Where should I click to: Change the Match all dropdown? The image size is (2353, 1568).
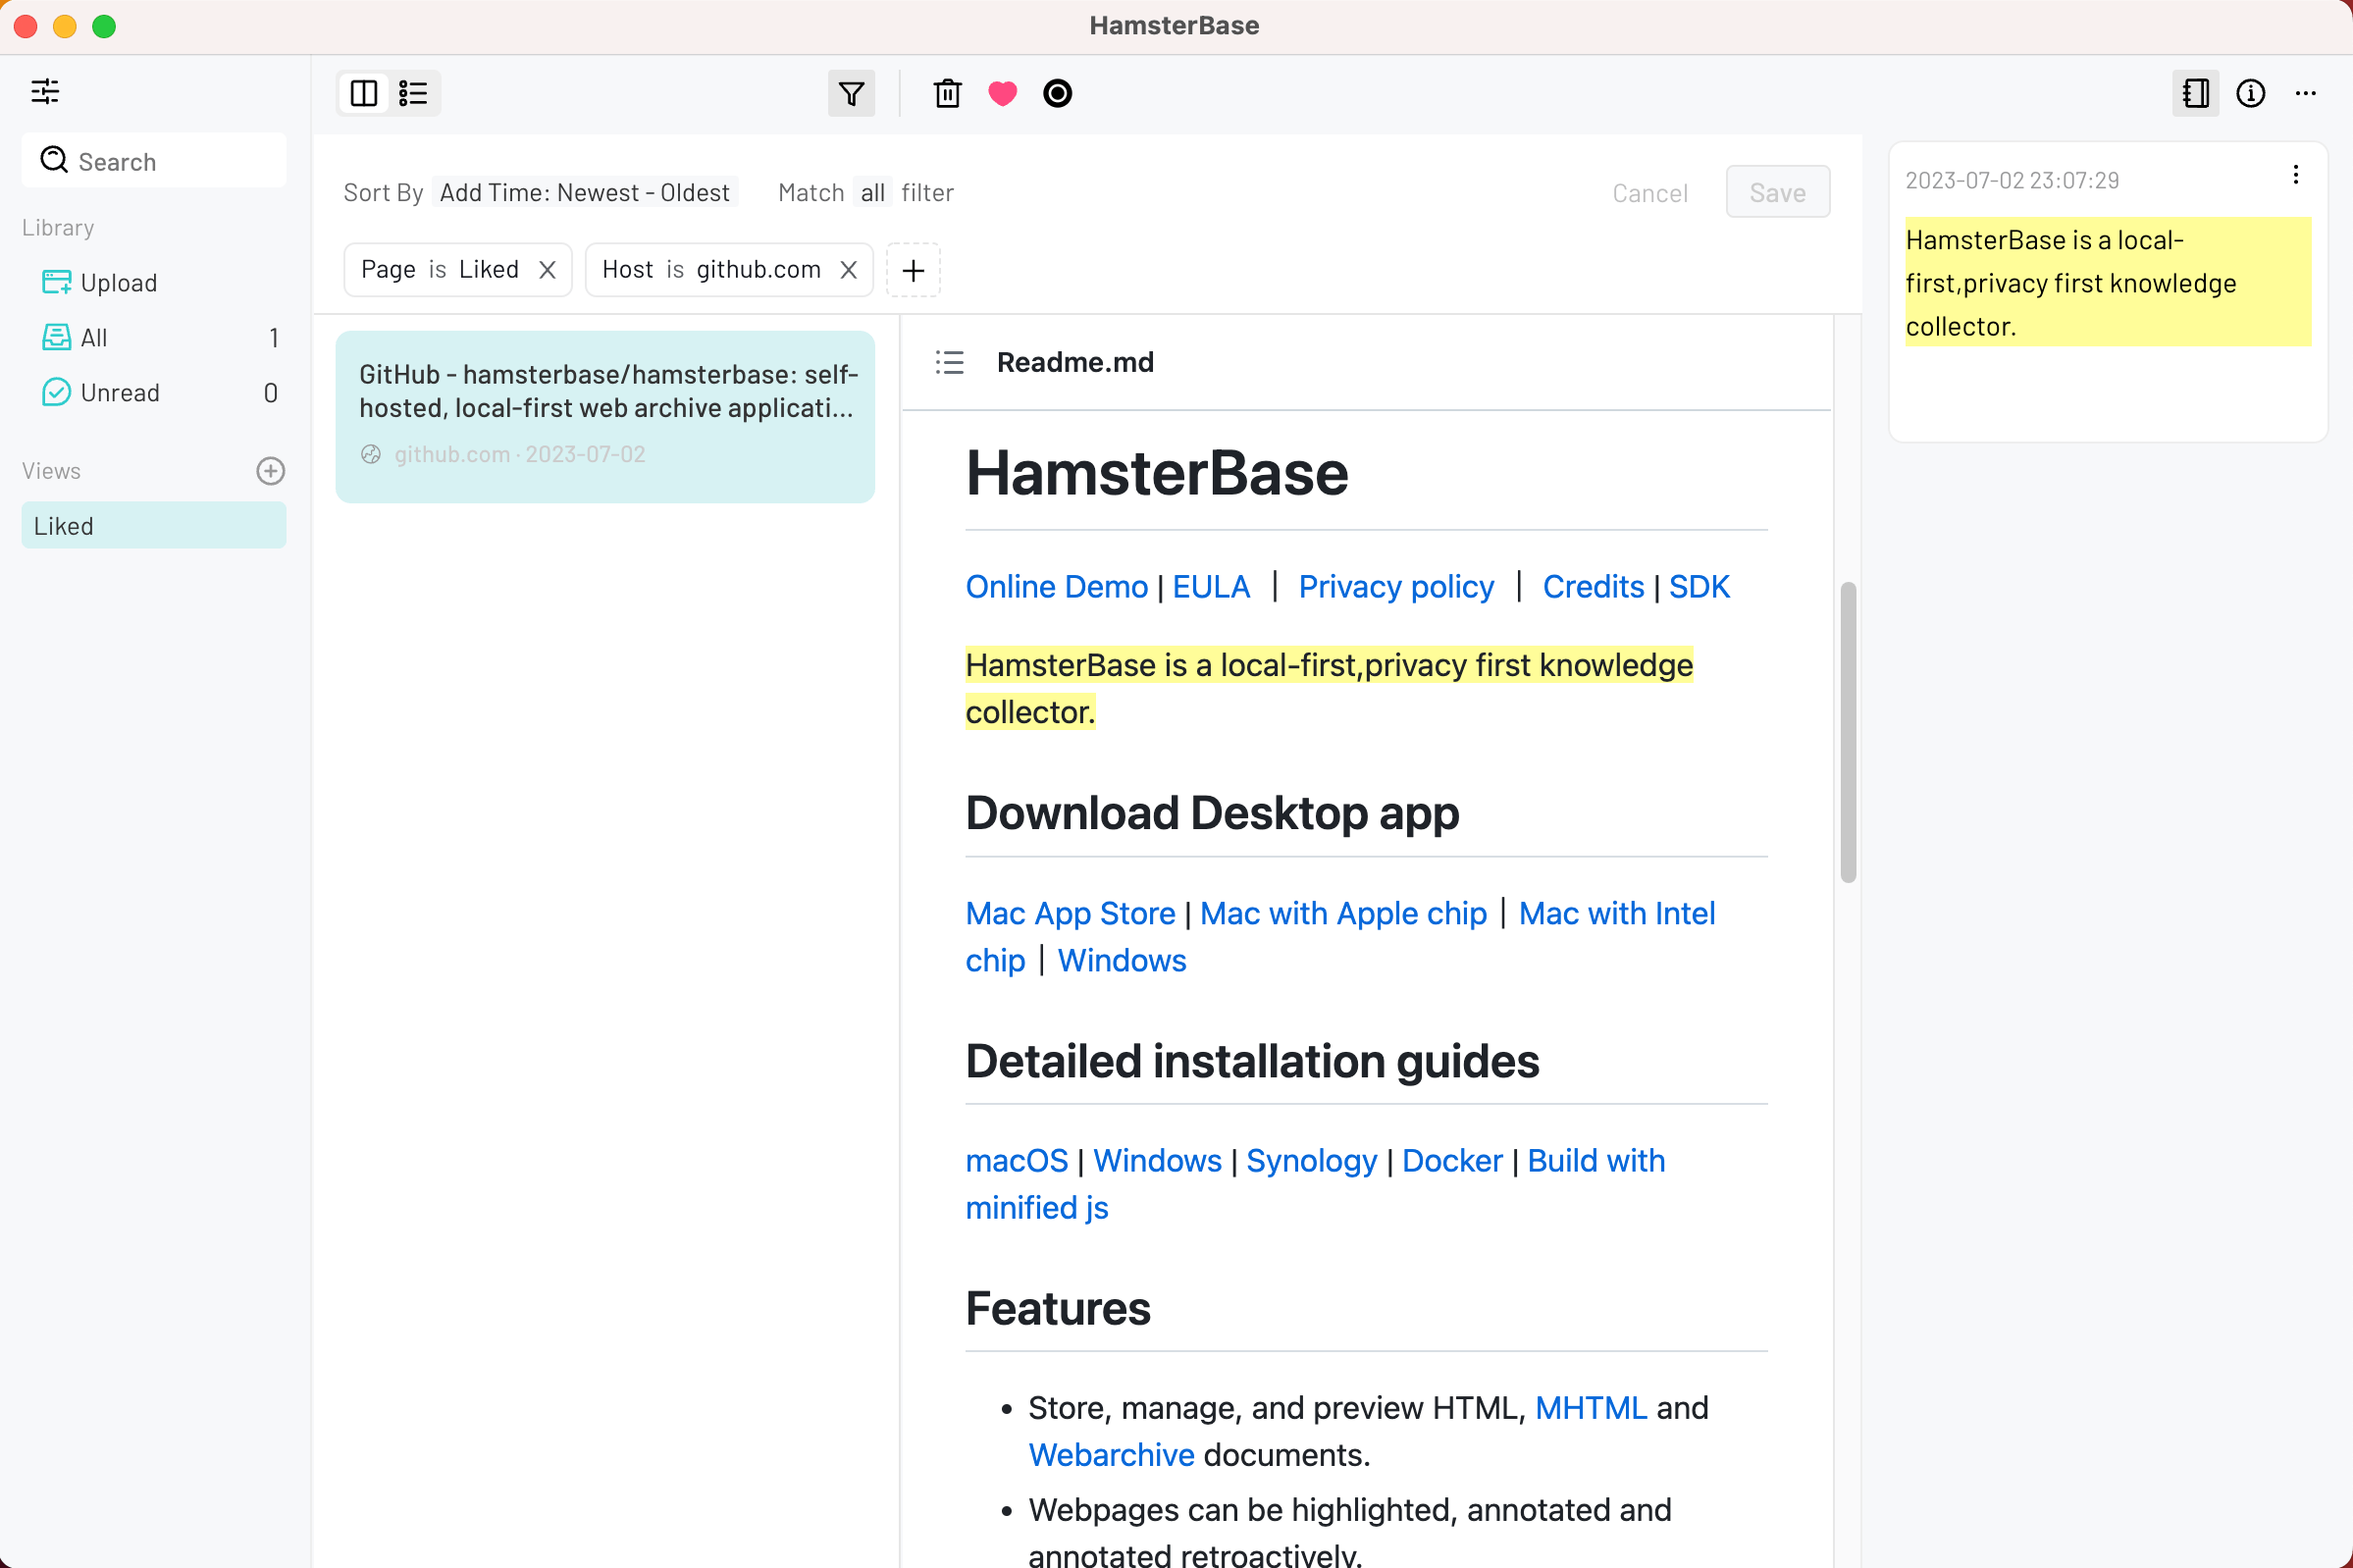click(x=873, y=193)
